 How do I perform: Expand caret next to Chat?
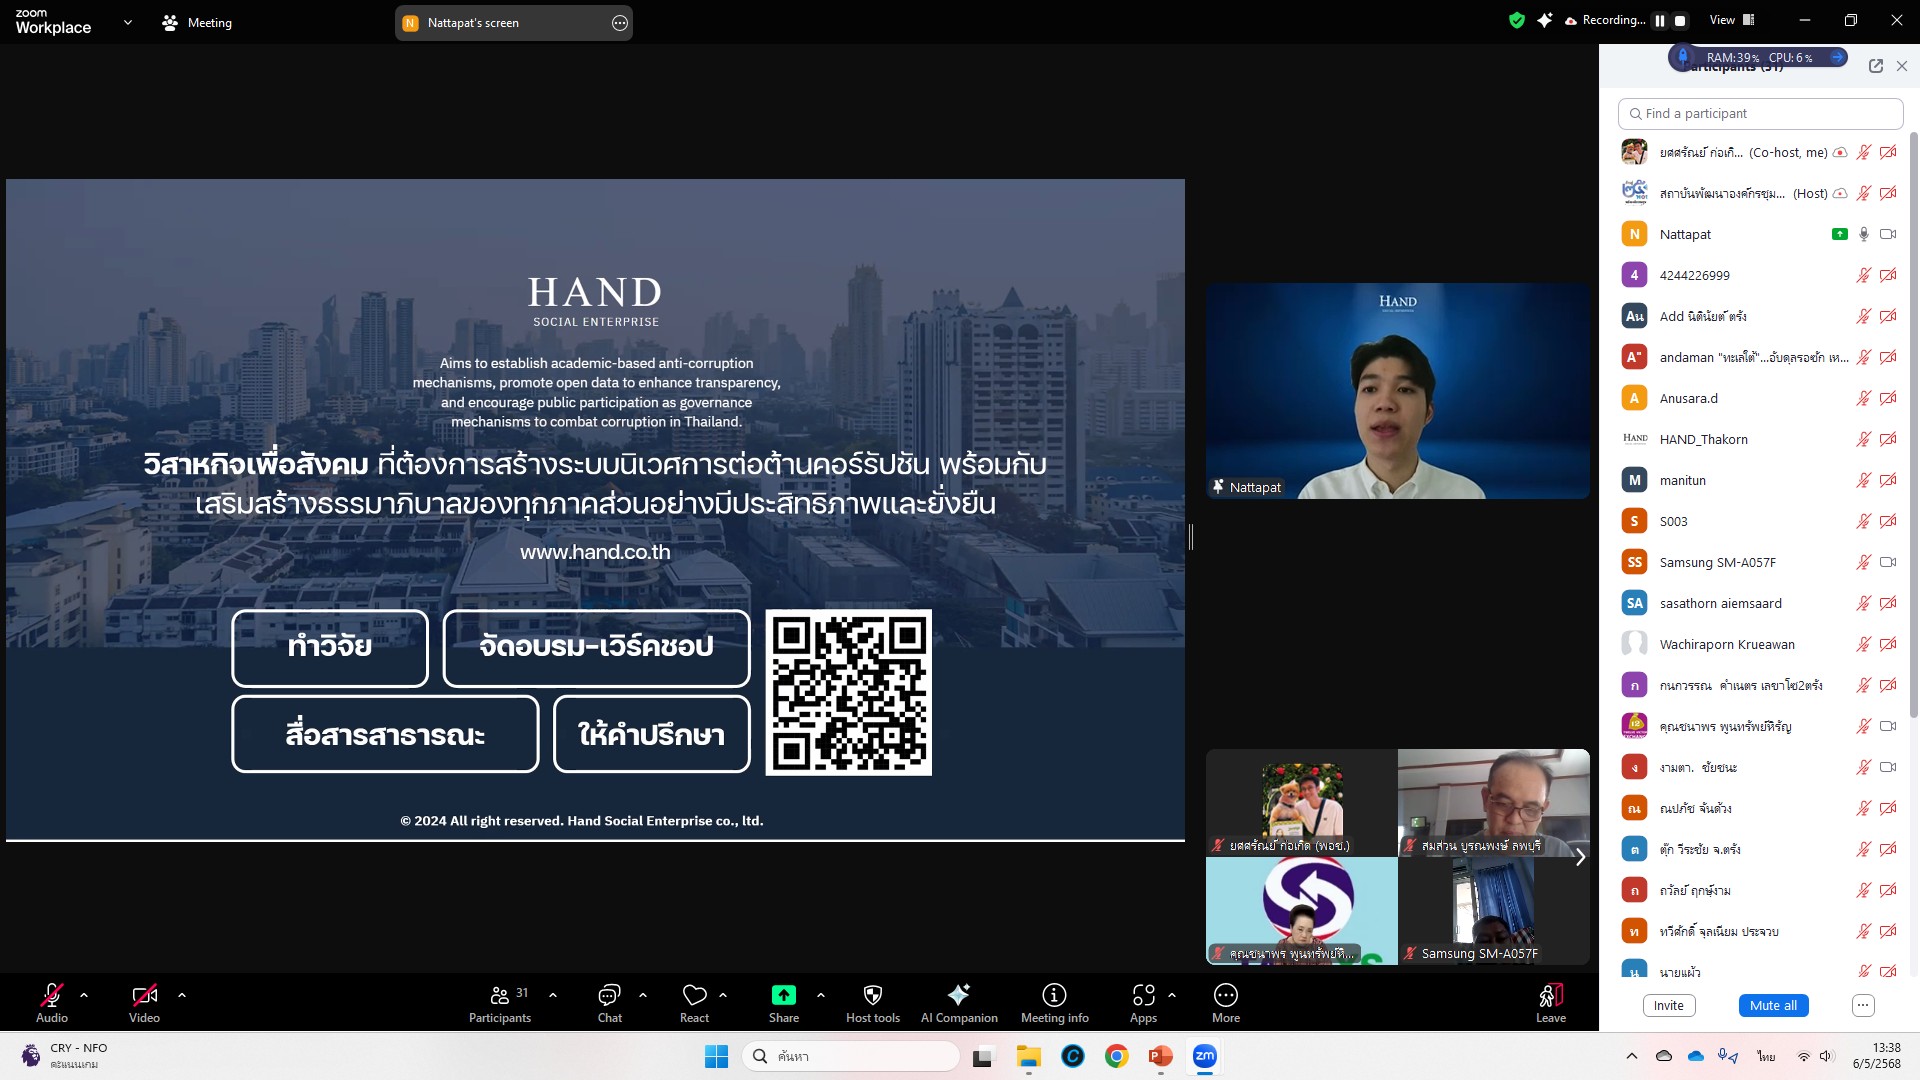pos(643,995)
